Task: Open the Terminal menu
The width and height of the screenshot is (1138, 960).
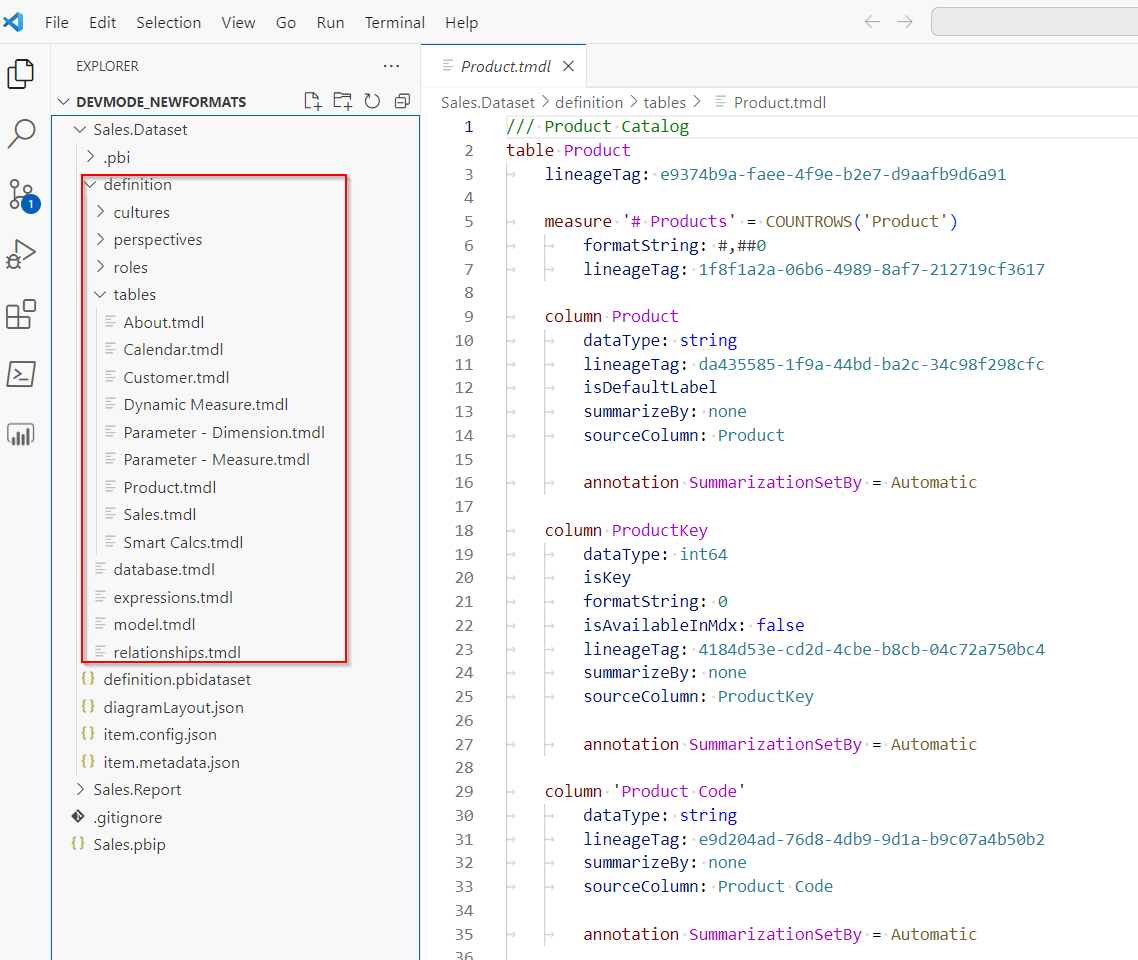Action: pyautogui.click(x=394, y=22)
